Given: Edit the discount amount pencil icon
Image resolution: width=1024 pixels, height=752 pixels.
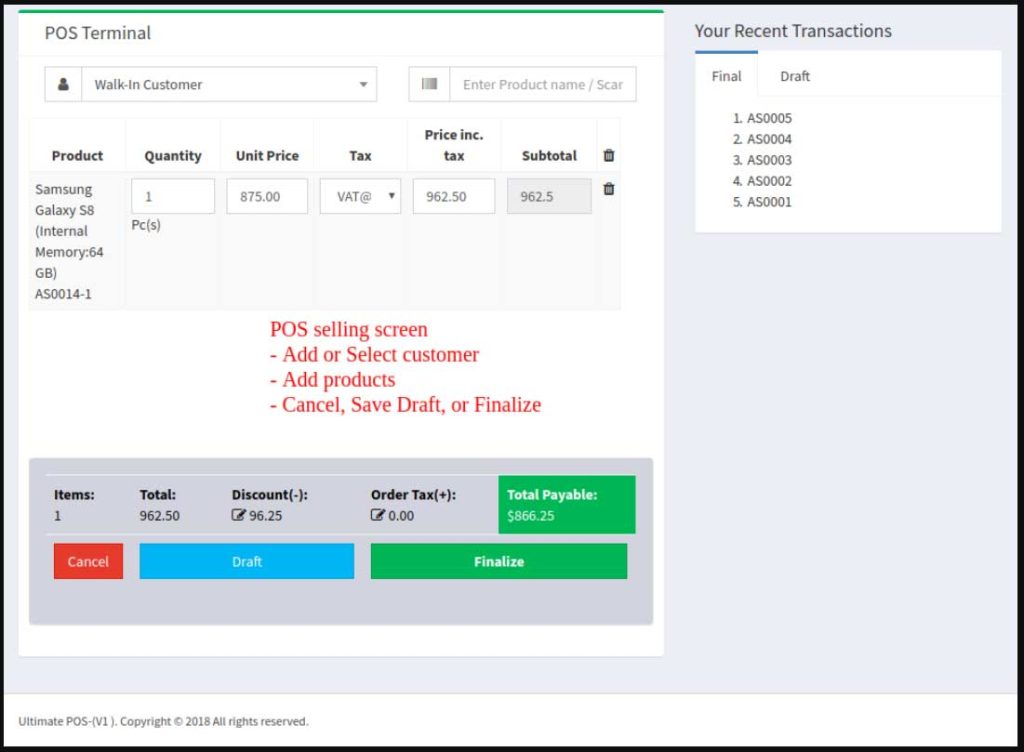Looking at the screenshot, I should point(238,516).
